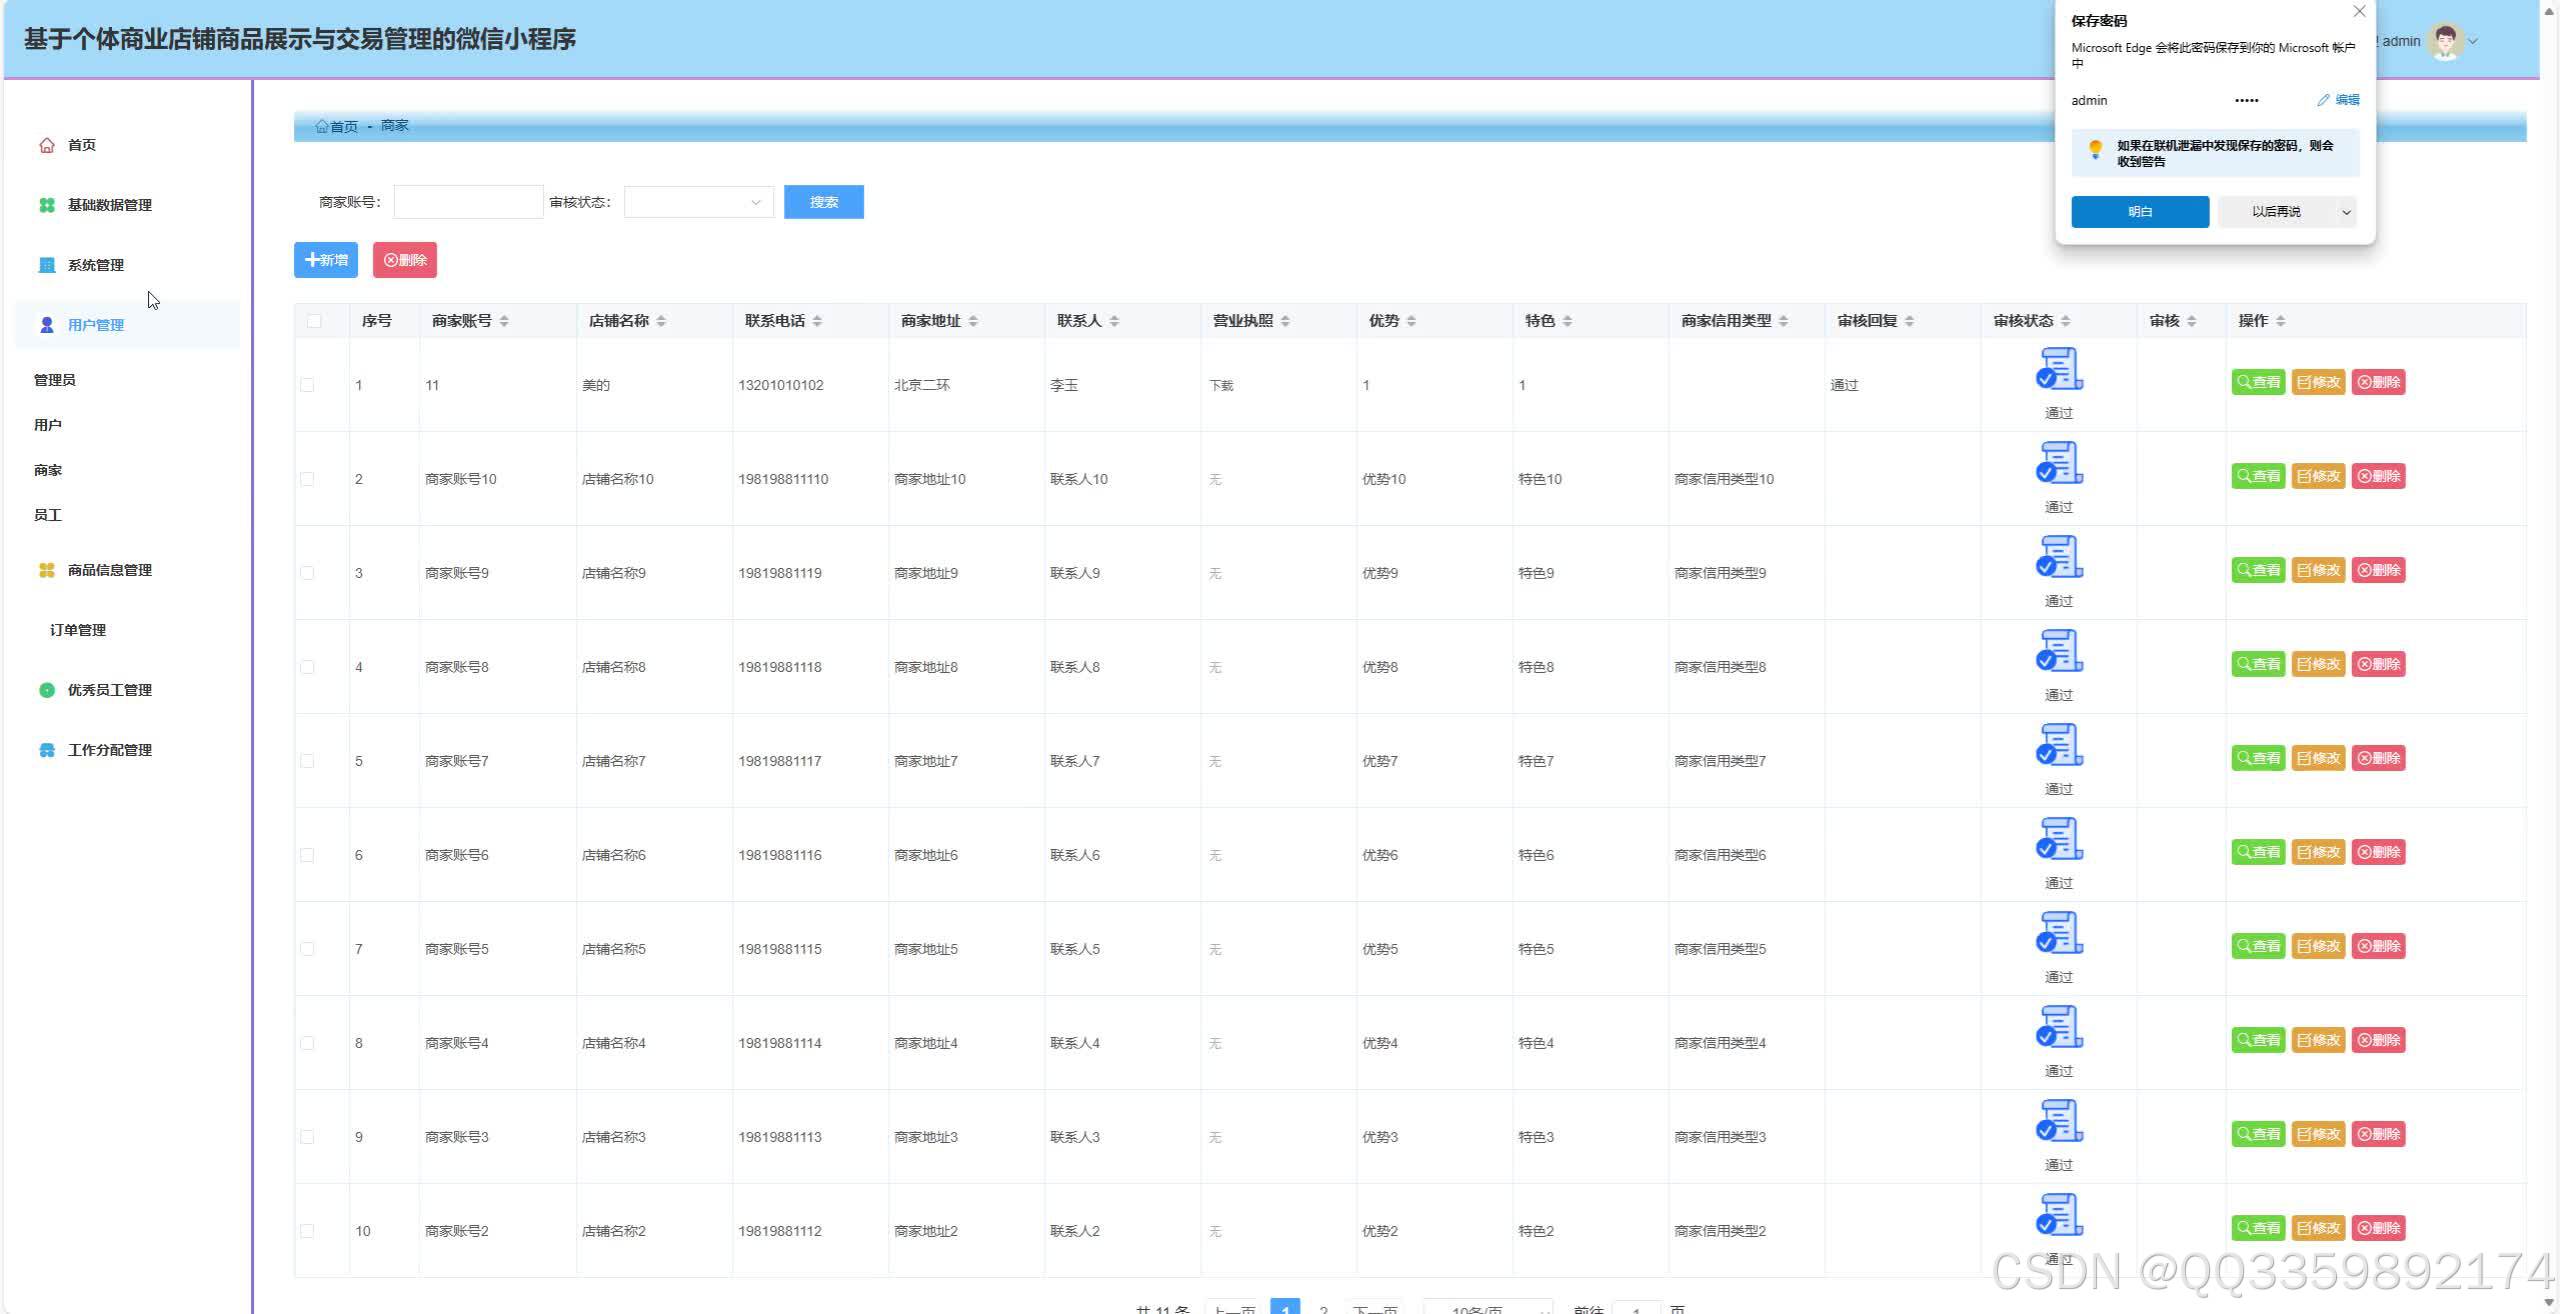2560x1314 pixels.
Task: Click the home icon beside 首页 in sidebar
Action: tap(47, 145)
